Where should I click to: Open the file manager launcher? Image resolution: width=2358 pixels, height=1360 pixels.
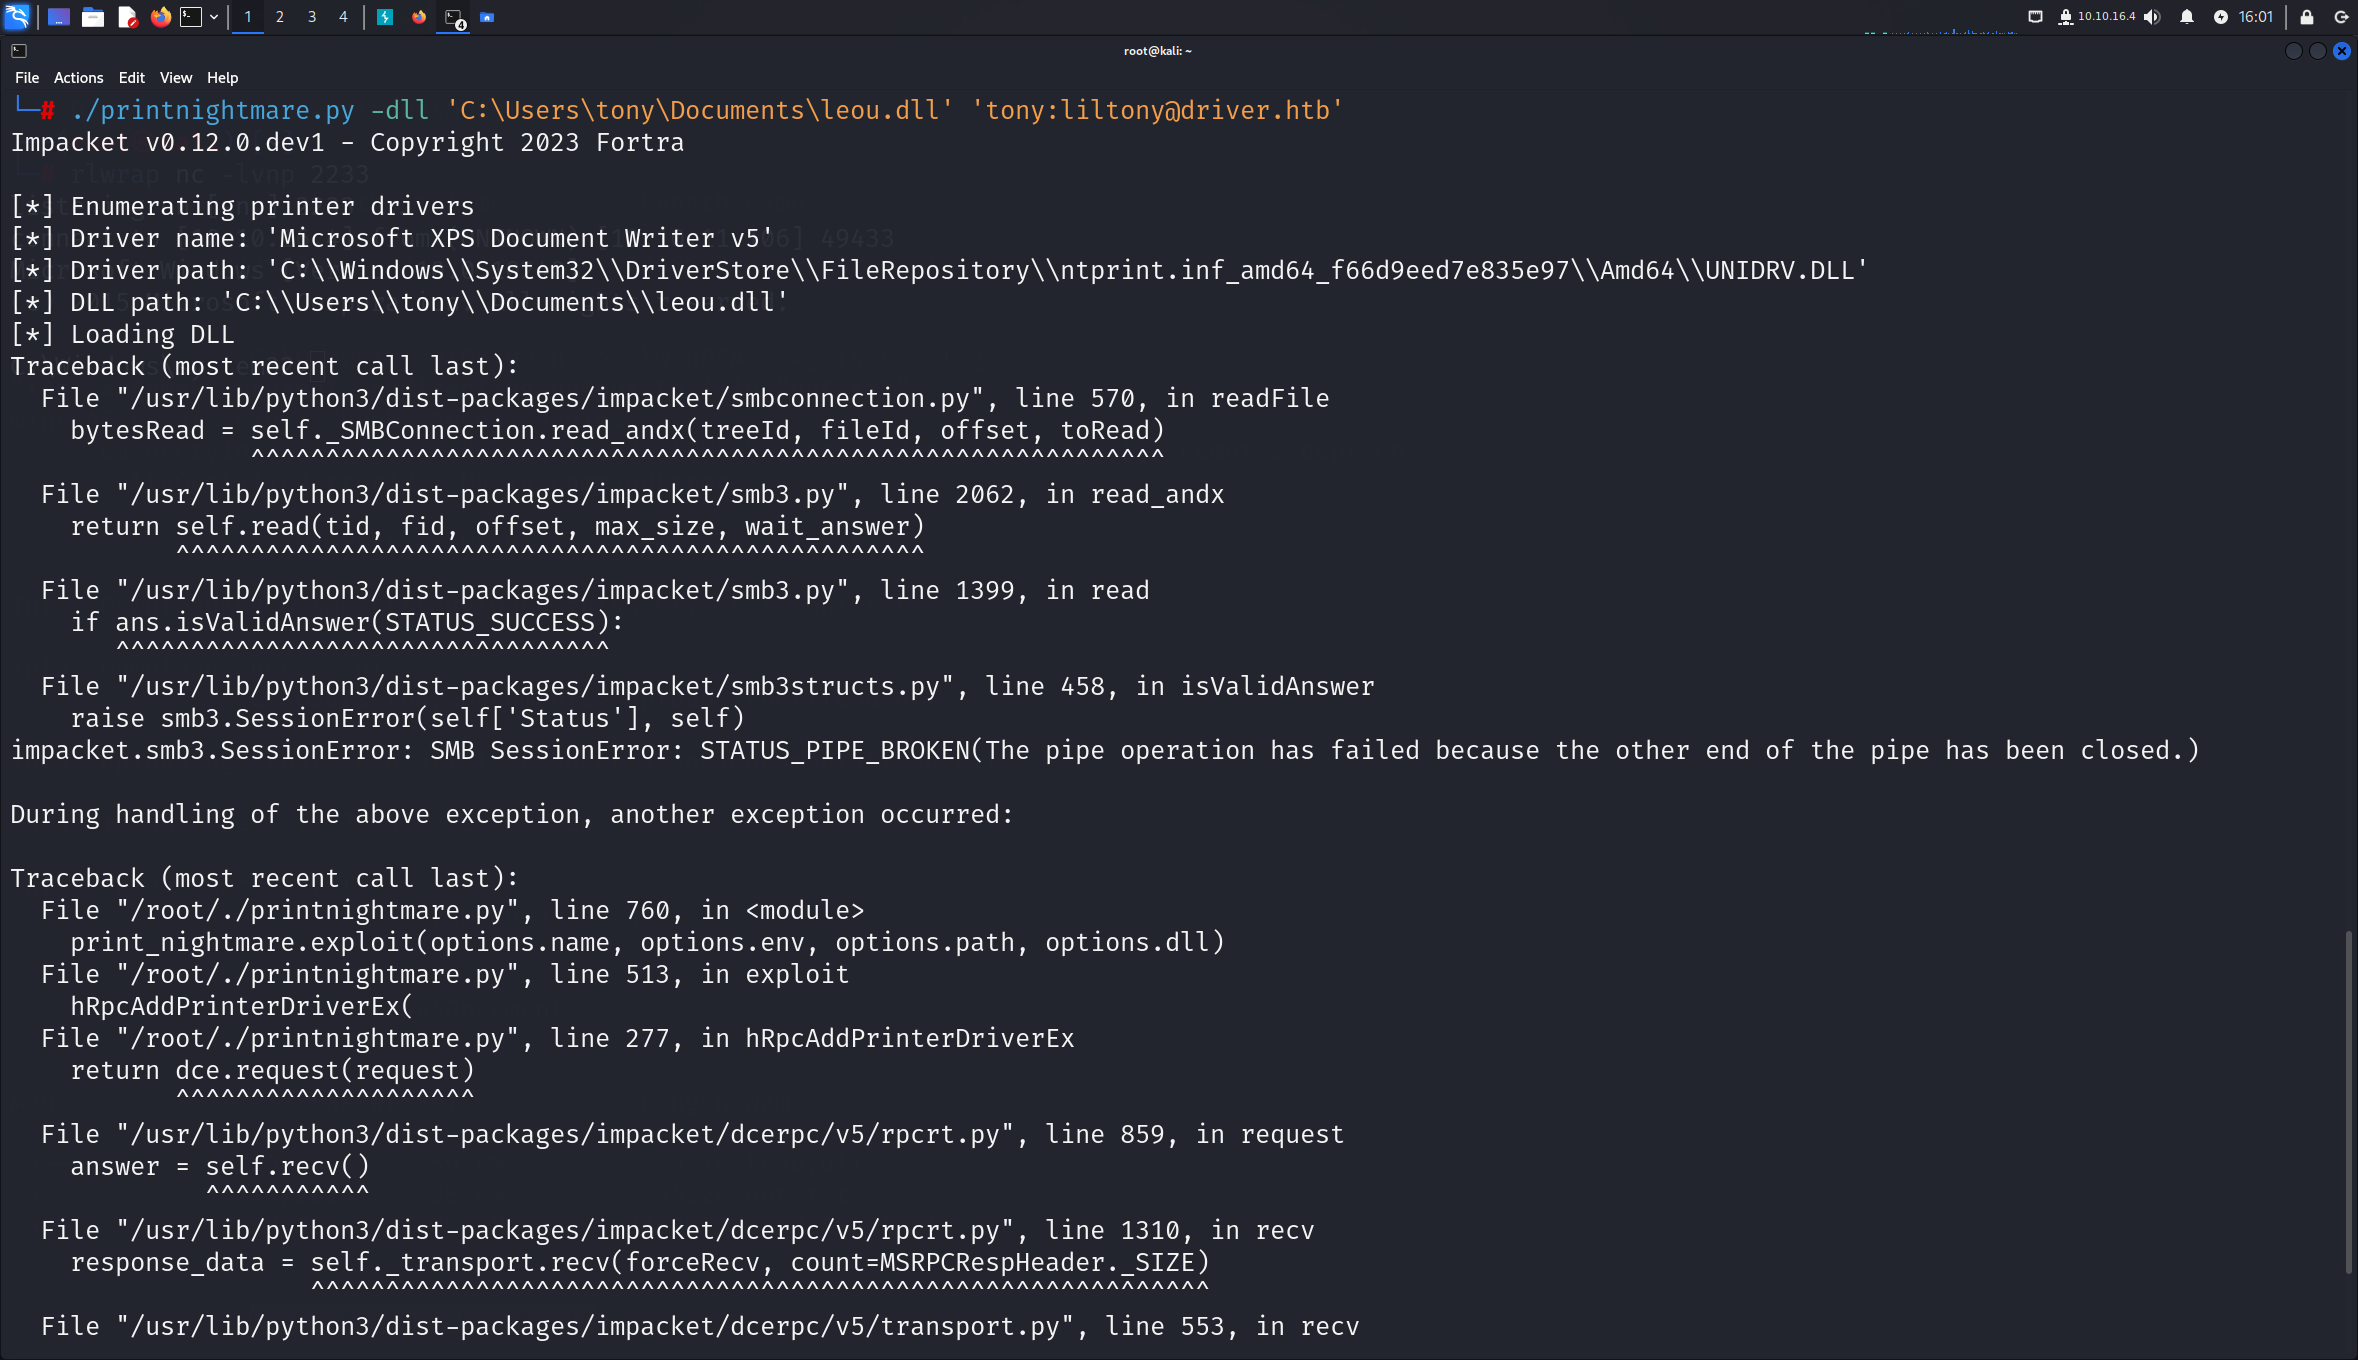coord(93,17)
